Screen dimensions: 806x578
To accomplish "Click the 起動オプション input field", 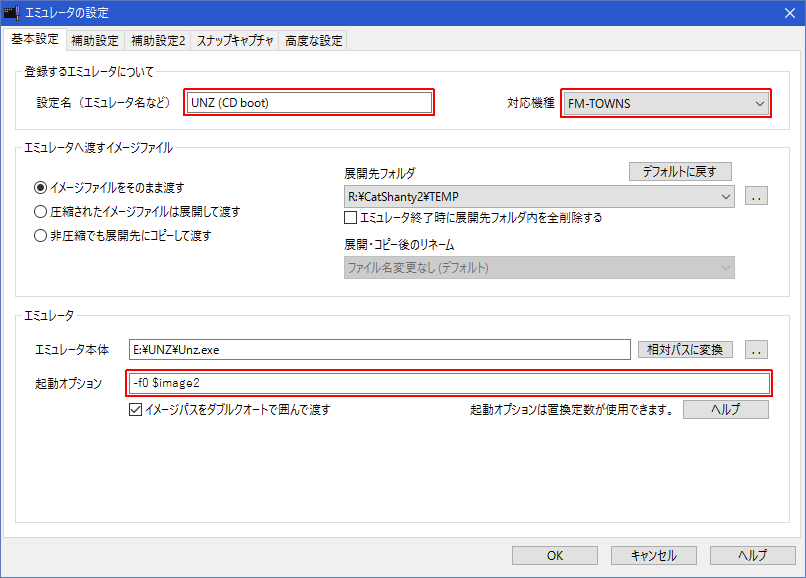I will 448,383.
